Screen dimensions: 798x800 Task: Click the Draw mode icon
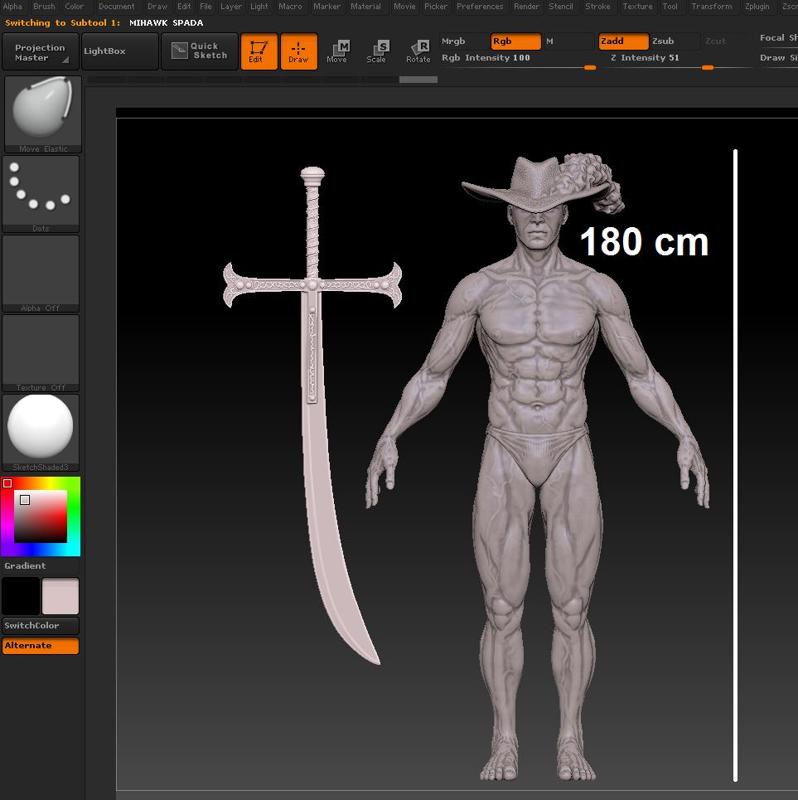tap(298, 52)
